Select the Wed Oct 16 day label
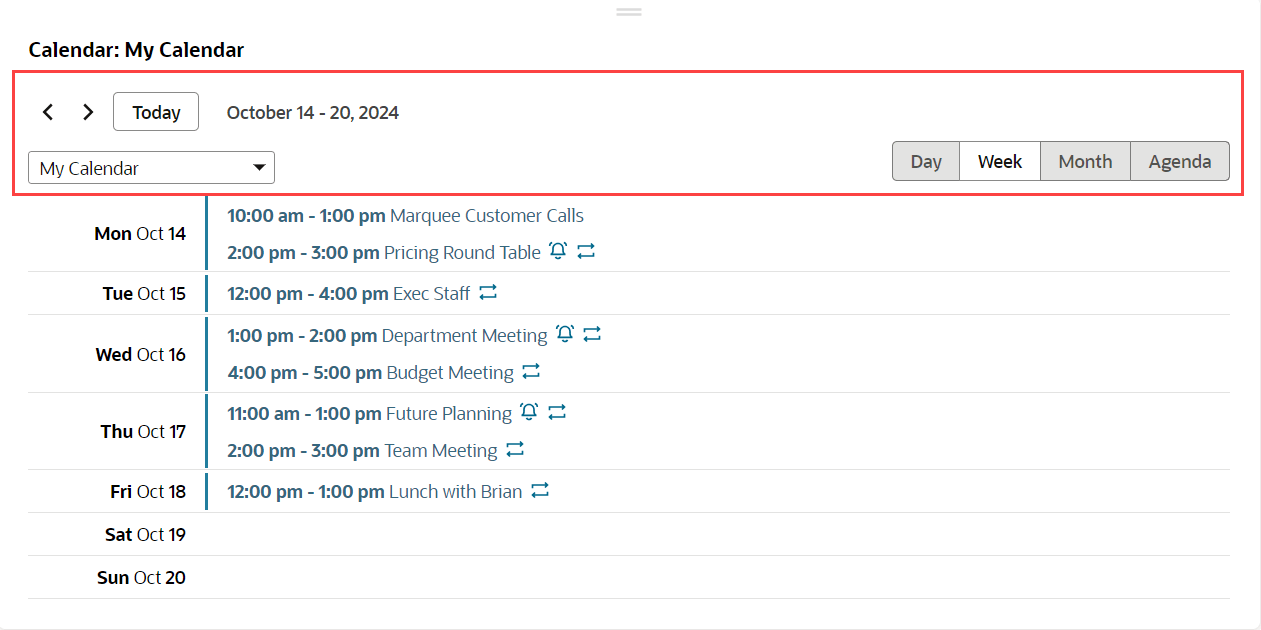This screenshot has height=630, width=1261. (x=141, y=354)
